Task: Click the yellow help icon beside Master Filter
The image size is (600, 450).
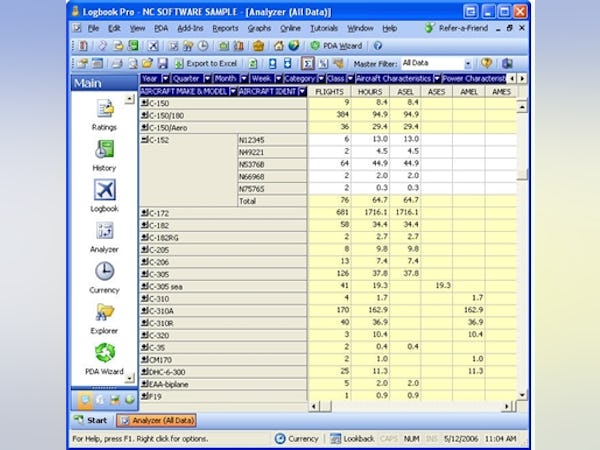Action: click(486, 64)
